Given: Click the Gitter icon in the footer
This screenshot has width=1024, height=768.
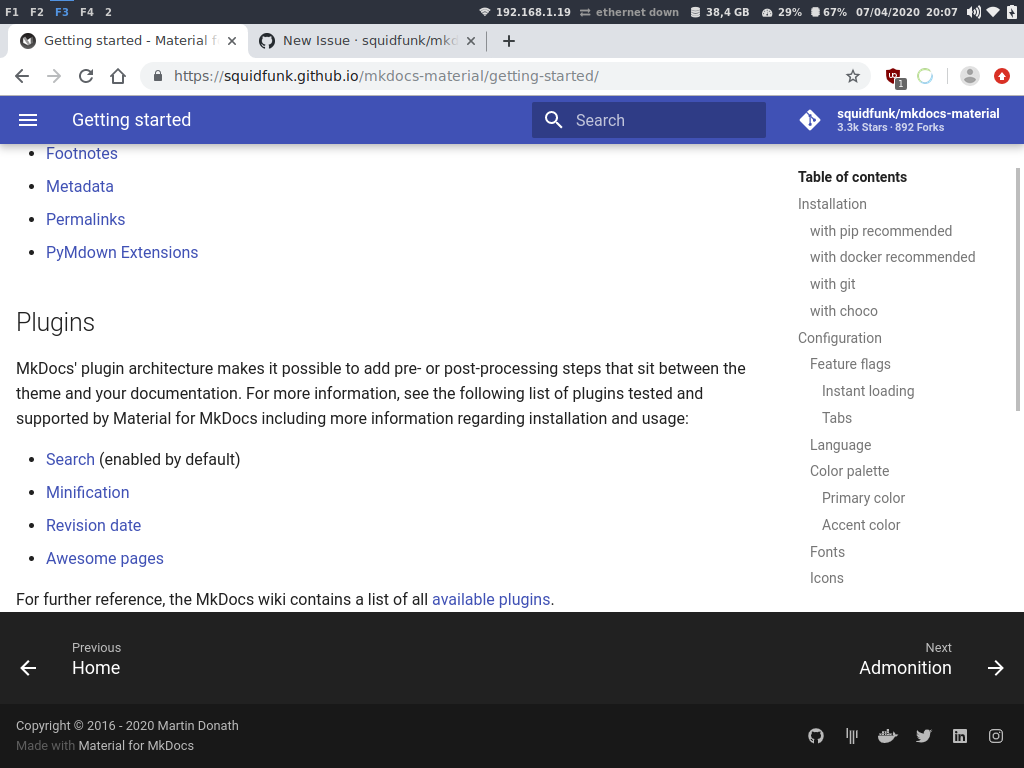Looking at the screenshot, I should pos(851,736).
